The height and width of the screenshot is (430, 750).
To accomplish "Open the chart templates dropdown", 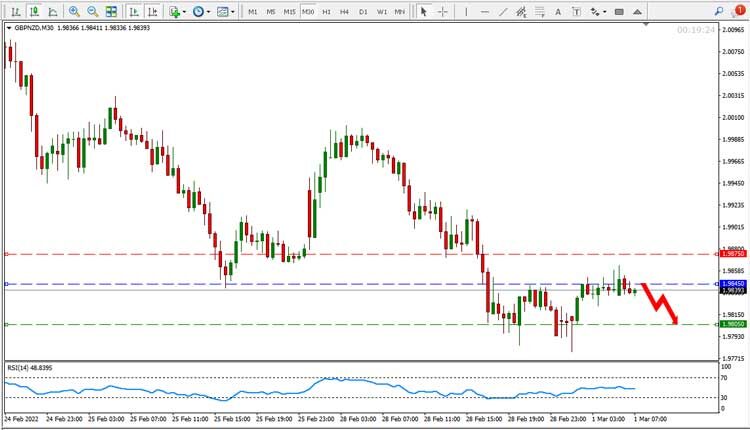I will pyautogui.click(x=226, y=12).
